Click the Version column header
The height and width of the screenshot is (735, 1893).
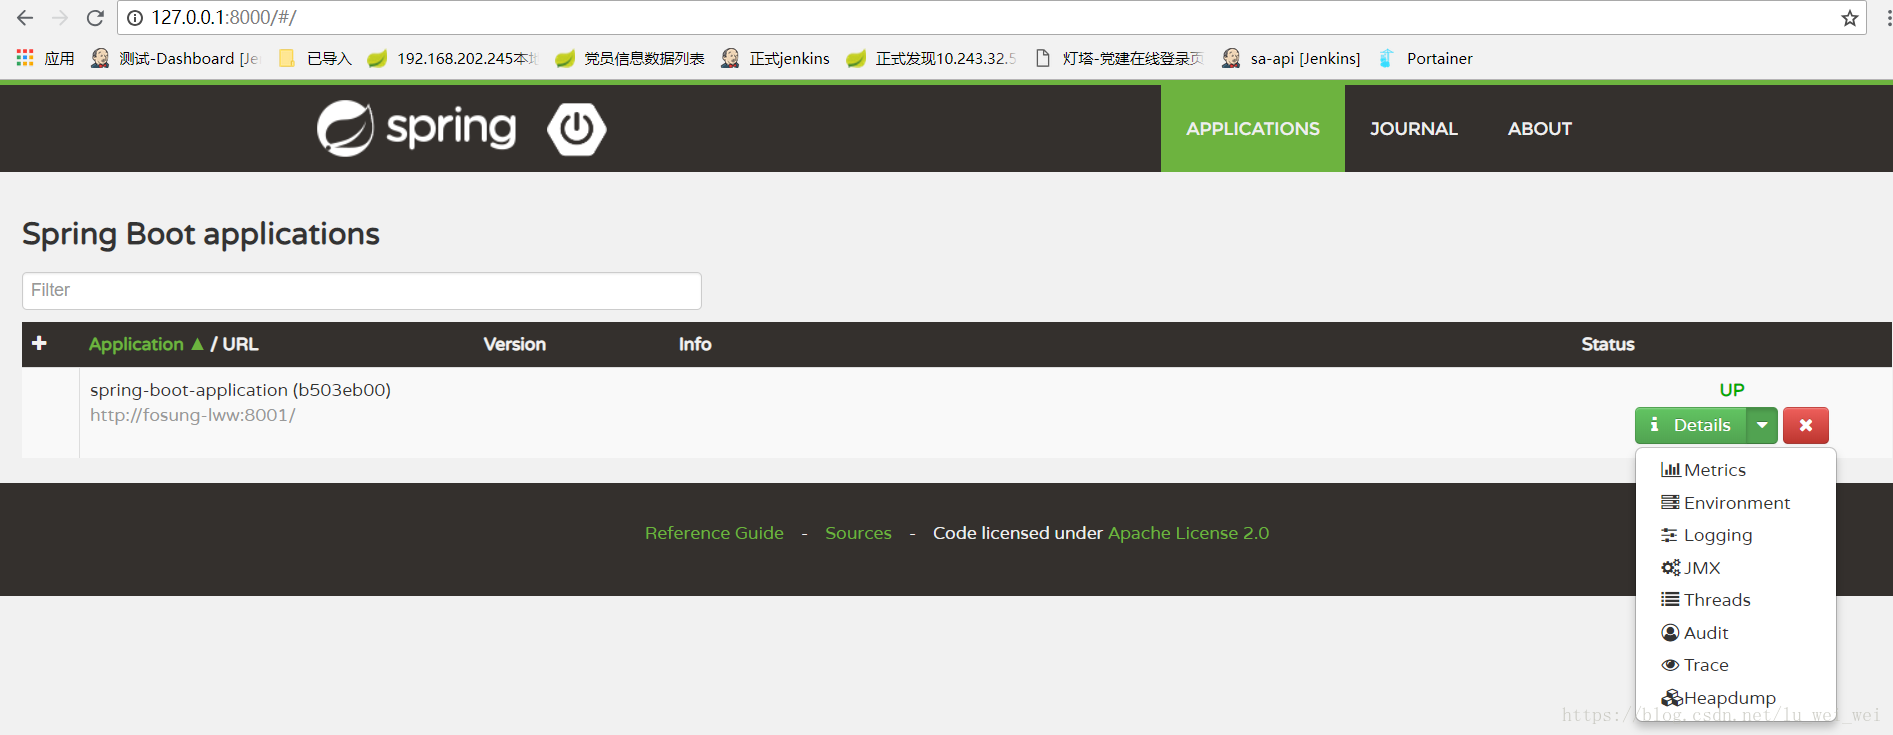[x=515, y=344]
